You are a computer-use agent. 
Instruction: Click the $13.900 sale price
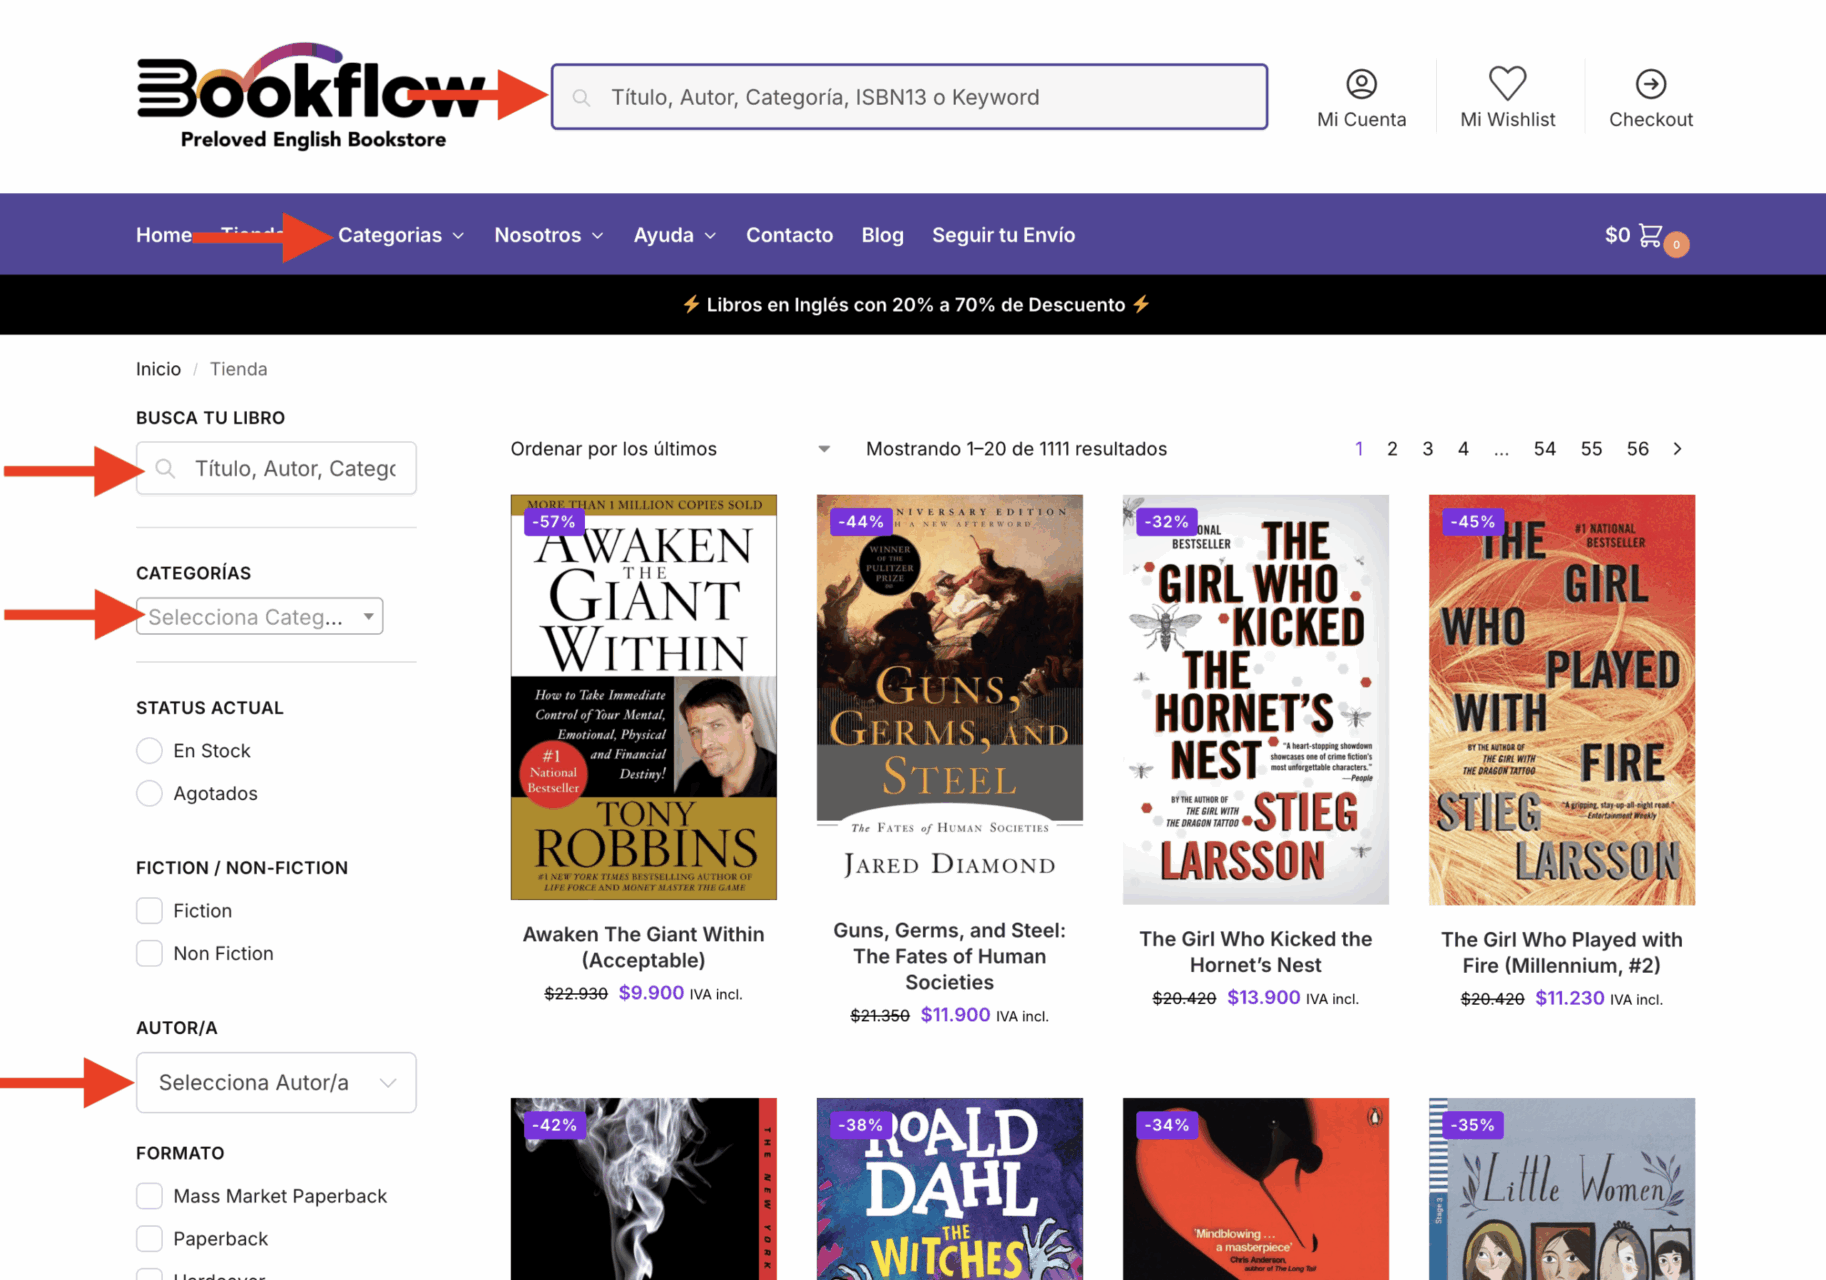[1263, 998]
